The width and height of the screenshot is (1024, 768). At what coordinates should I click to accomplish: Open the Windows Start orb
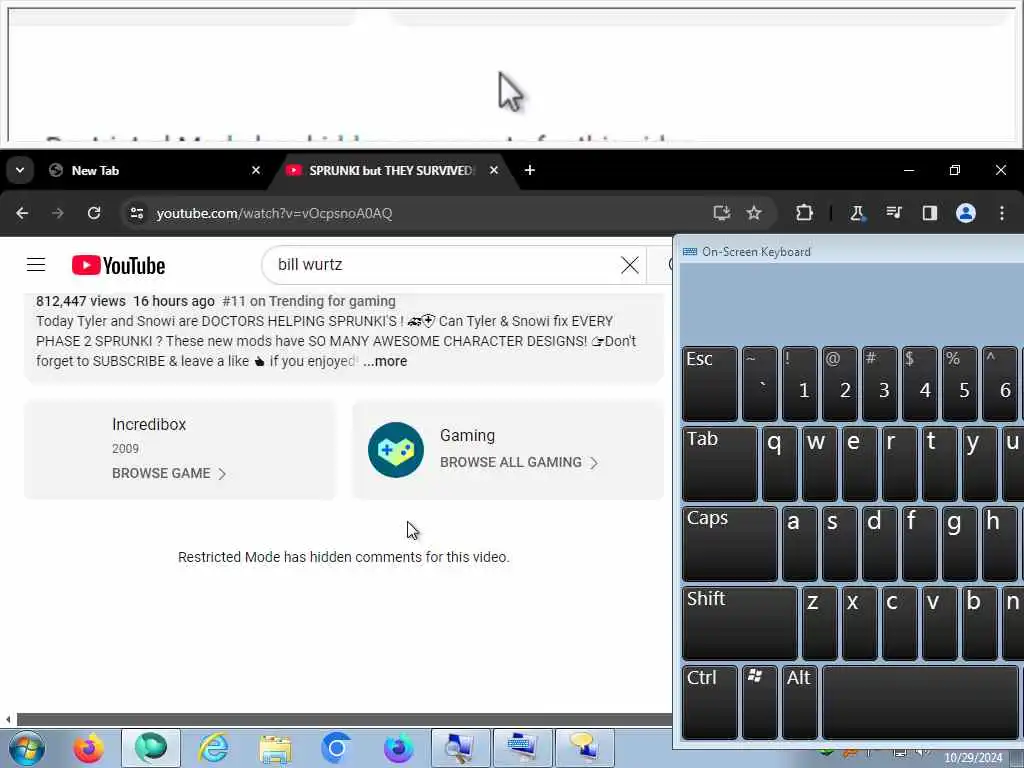27,748
